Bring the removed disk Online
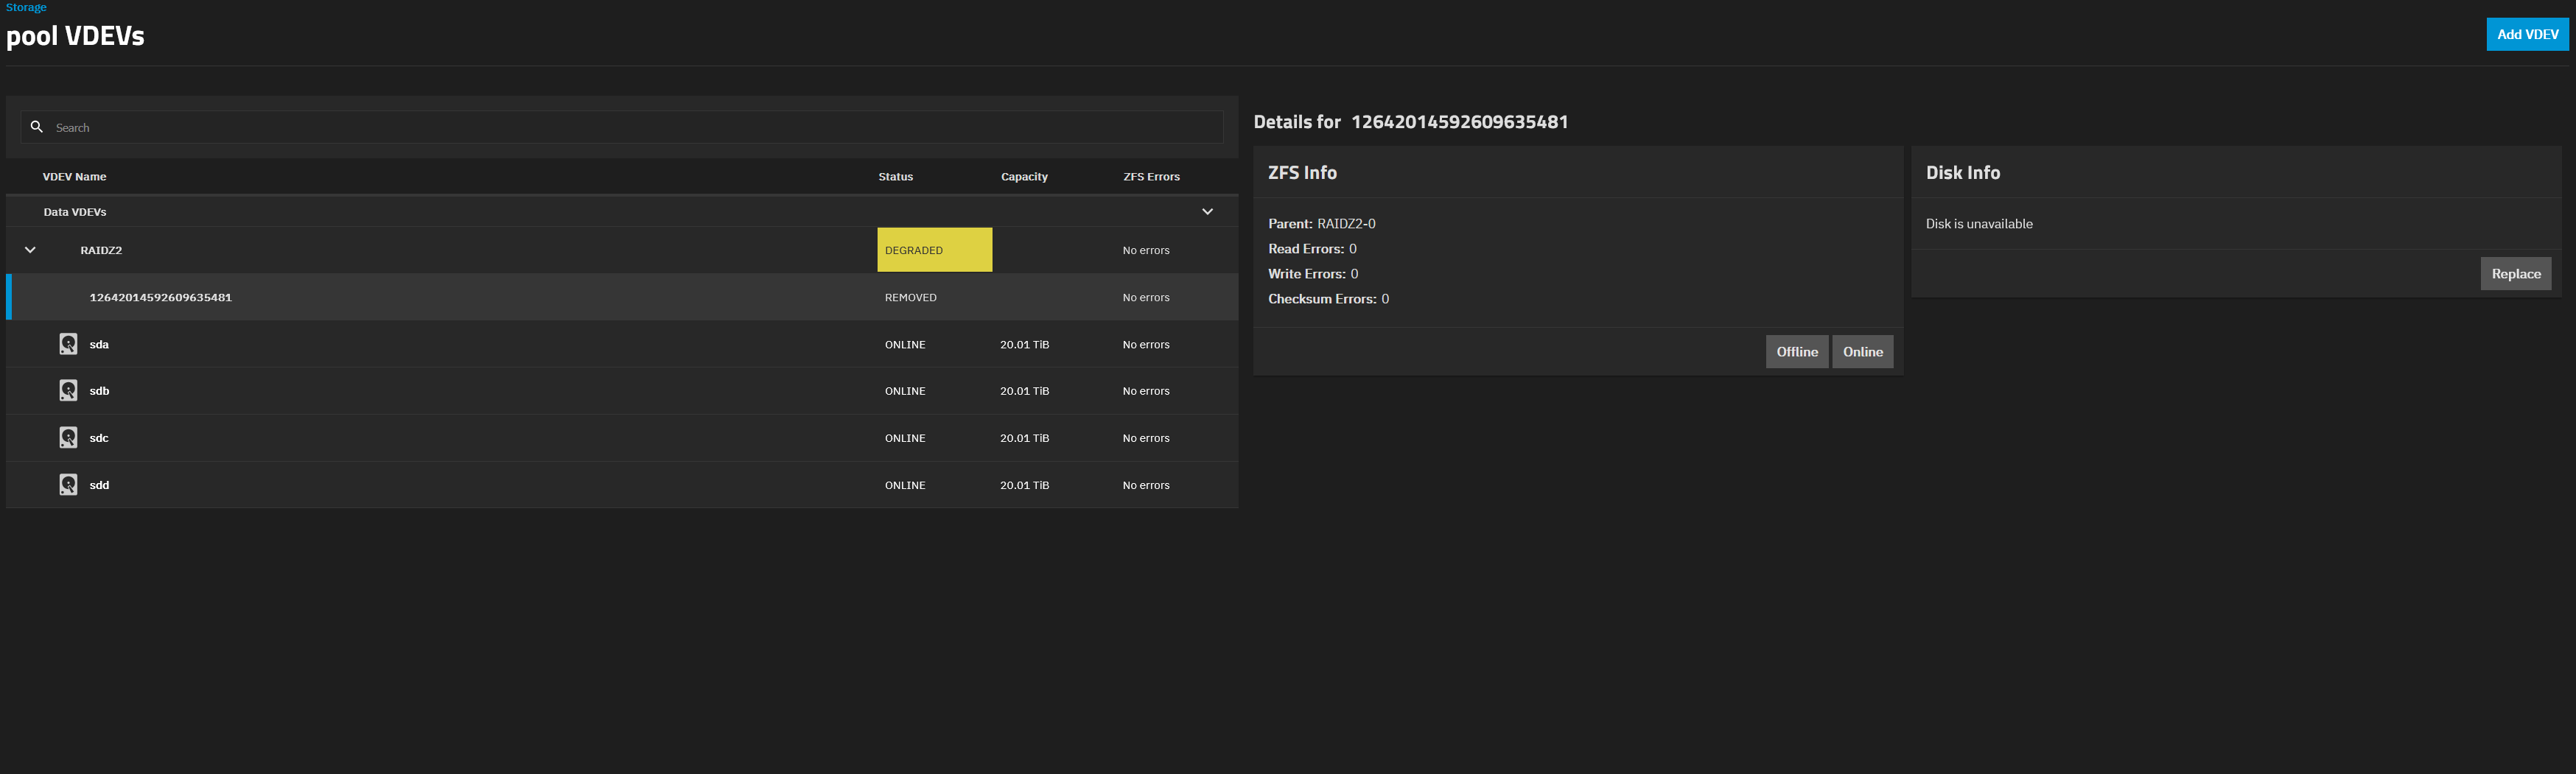The height and width of the screenshot is (774, 2576). point(1862,352)
